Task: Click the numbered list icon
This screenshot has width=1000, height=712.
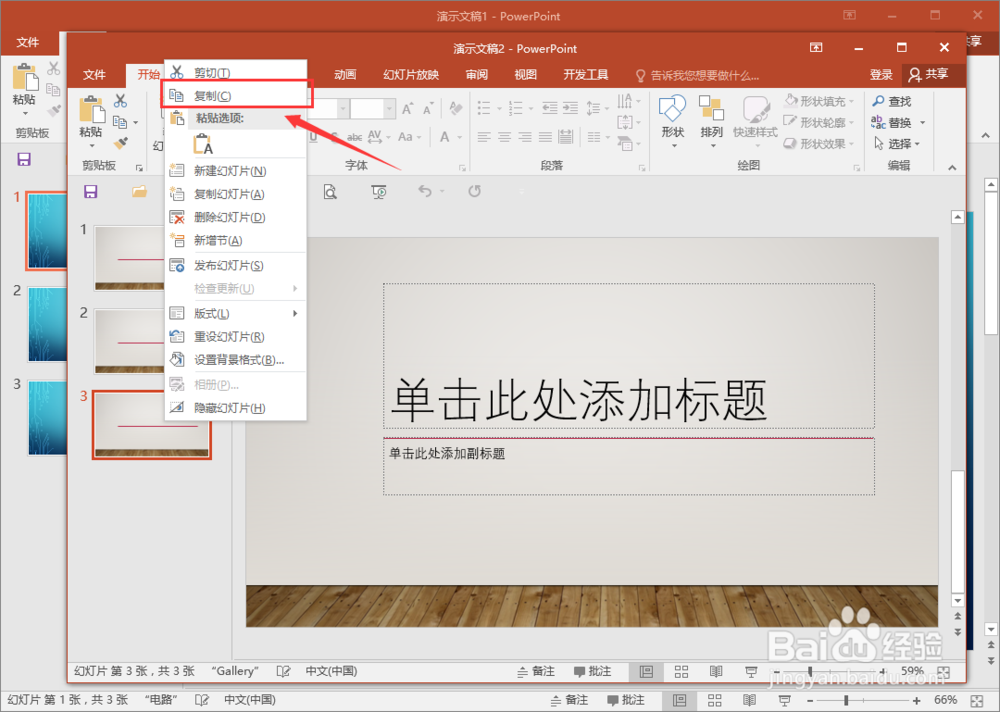Action: [x=515, y=108]
